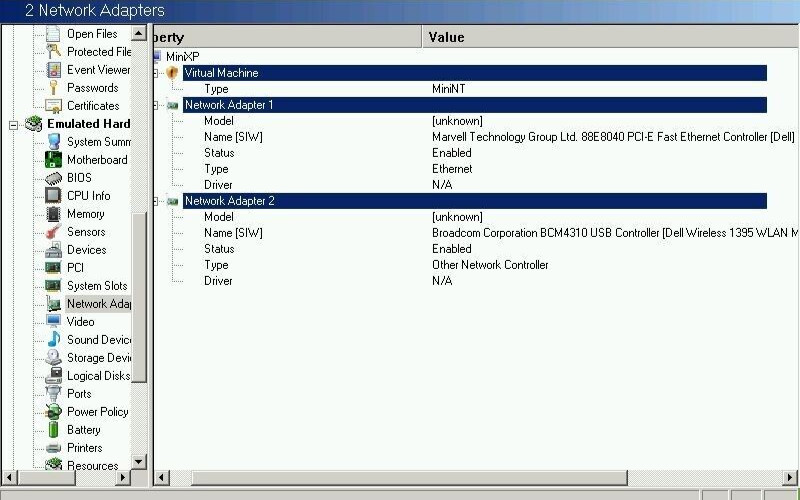
Task: Select the Devices icon
Action: coord(53,249)
